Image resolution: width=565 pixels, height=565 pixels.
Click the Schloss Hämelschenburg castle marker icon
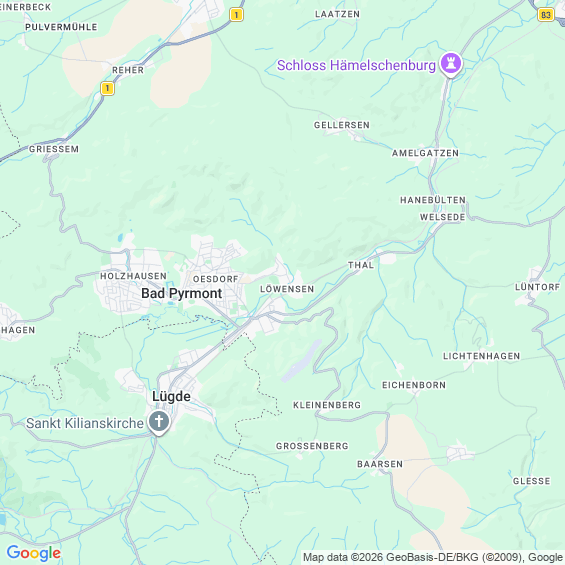(x=450, y=64)
